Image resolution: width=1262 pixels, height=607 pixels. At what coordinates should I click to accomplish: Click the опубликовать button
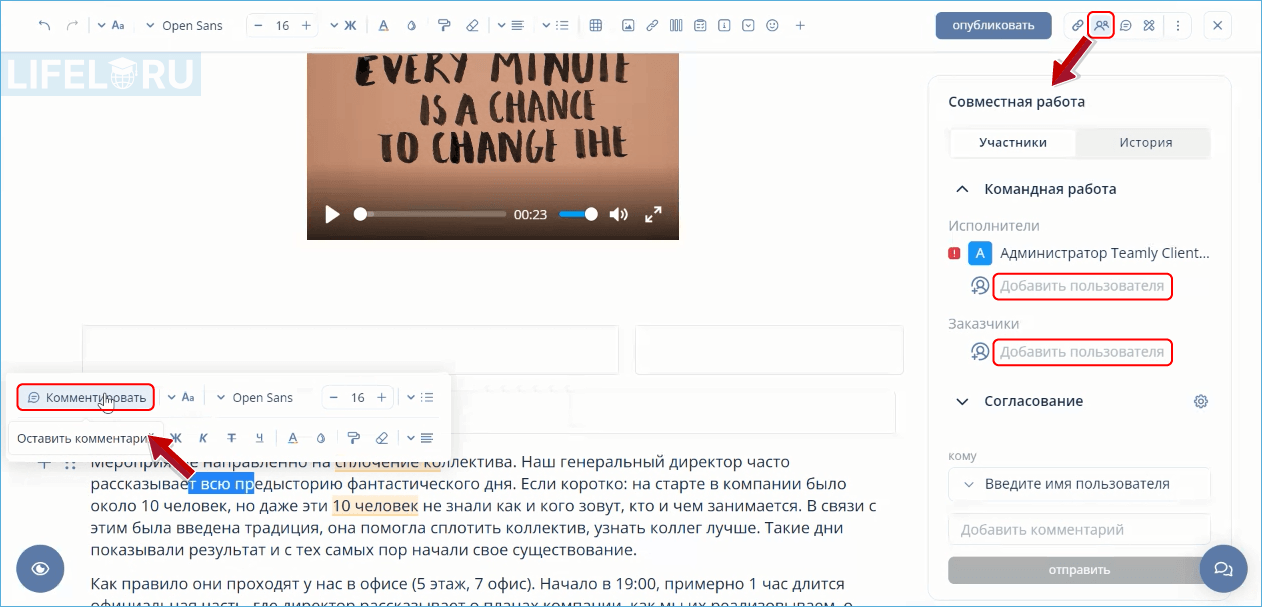point(993,25)
